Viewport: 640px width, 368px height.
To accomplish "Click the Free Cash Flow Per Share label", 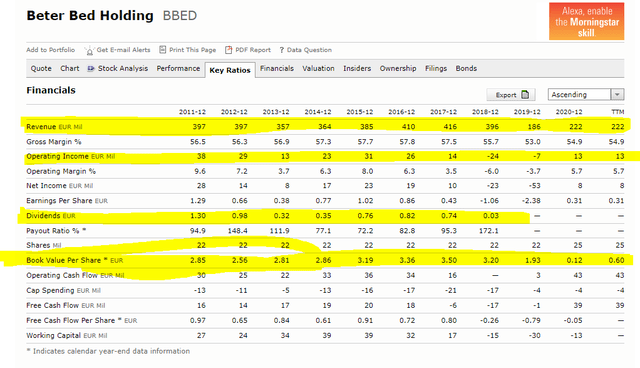I will pos(82,321).
